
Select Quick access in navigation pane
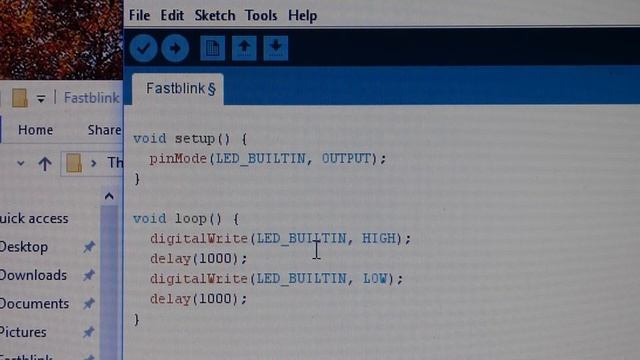[34, 218]
